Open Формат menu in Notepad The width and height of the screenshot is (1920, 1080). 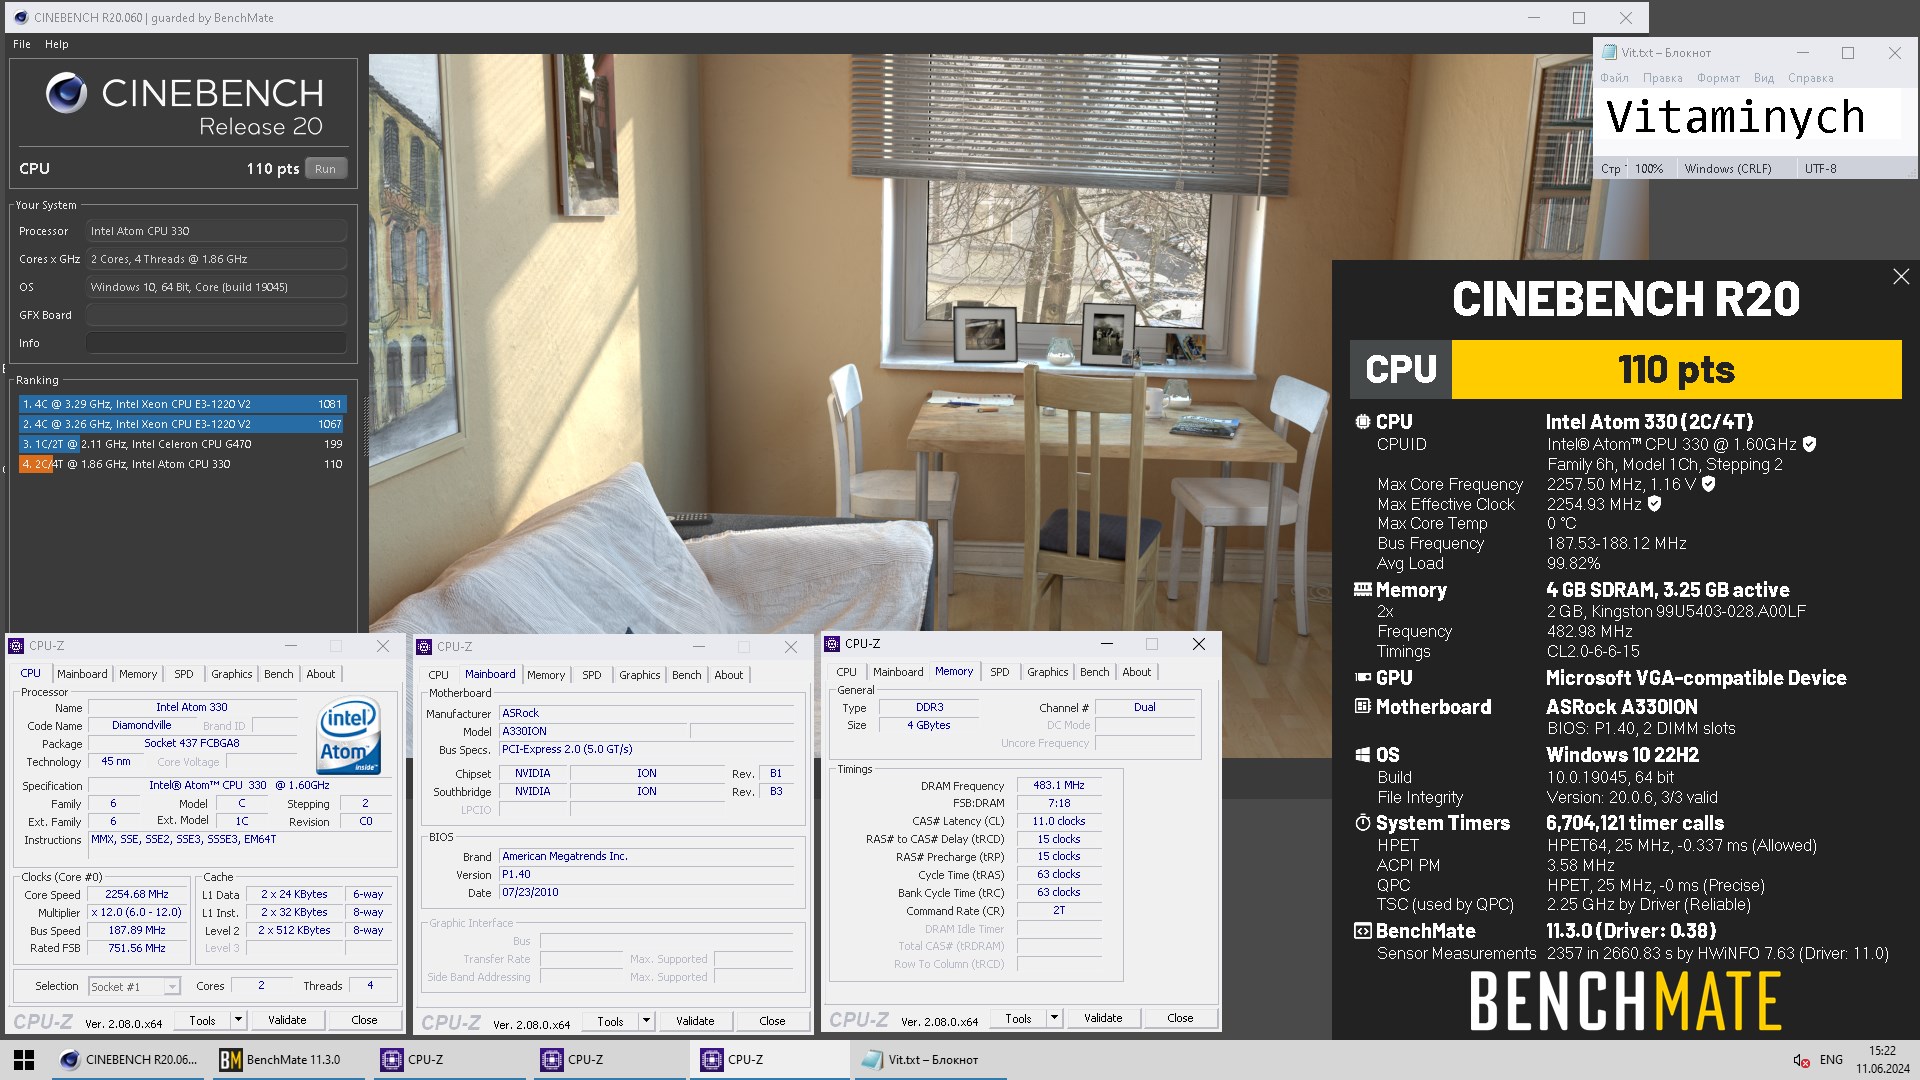pos(1718,78)
